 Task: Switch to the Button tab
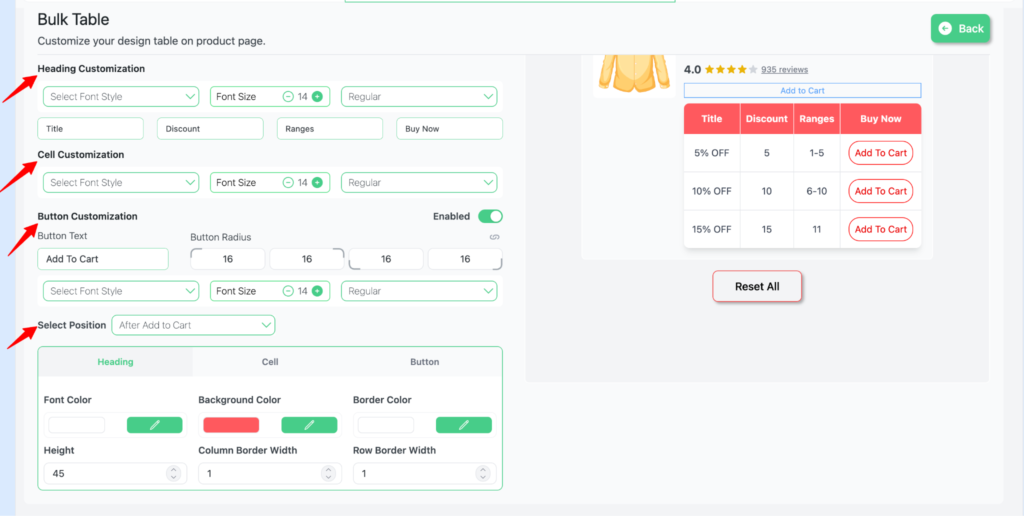424,362
